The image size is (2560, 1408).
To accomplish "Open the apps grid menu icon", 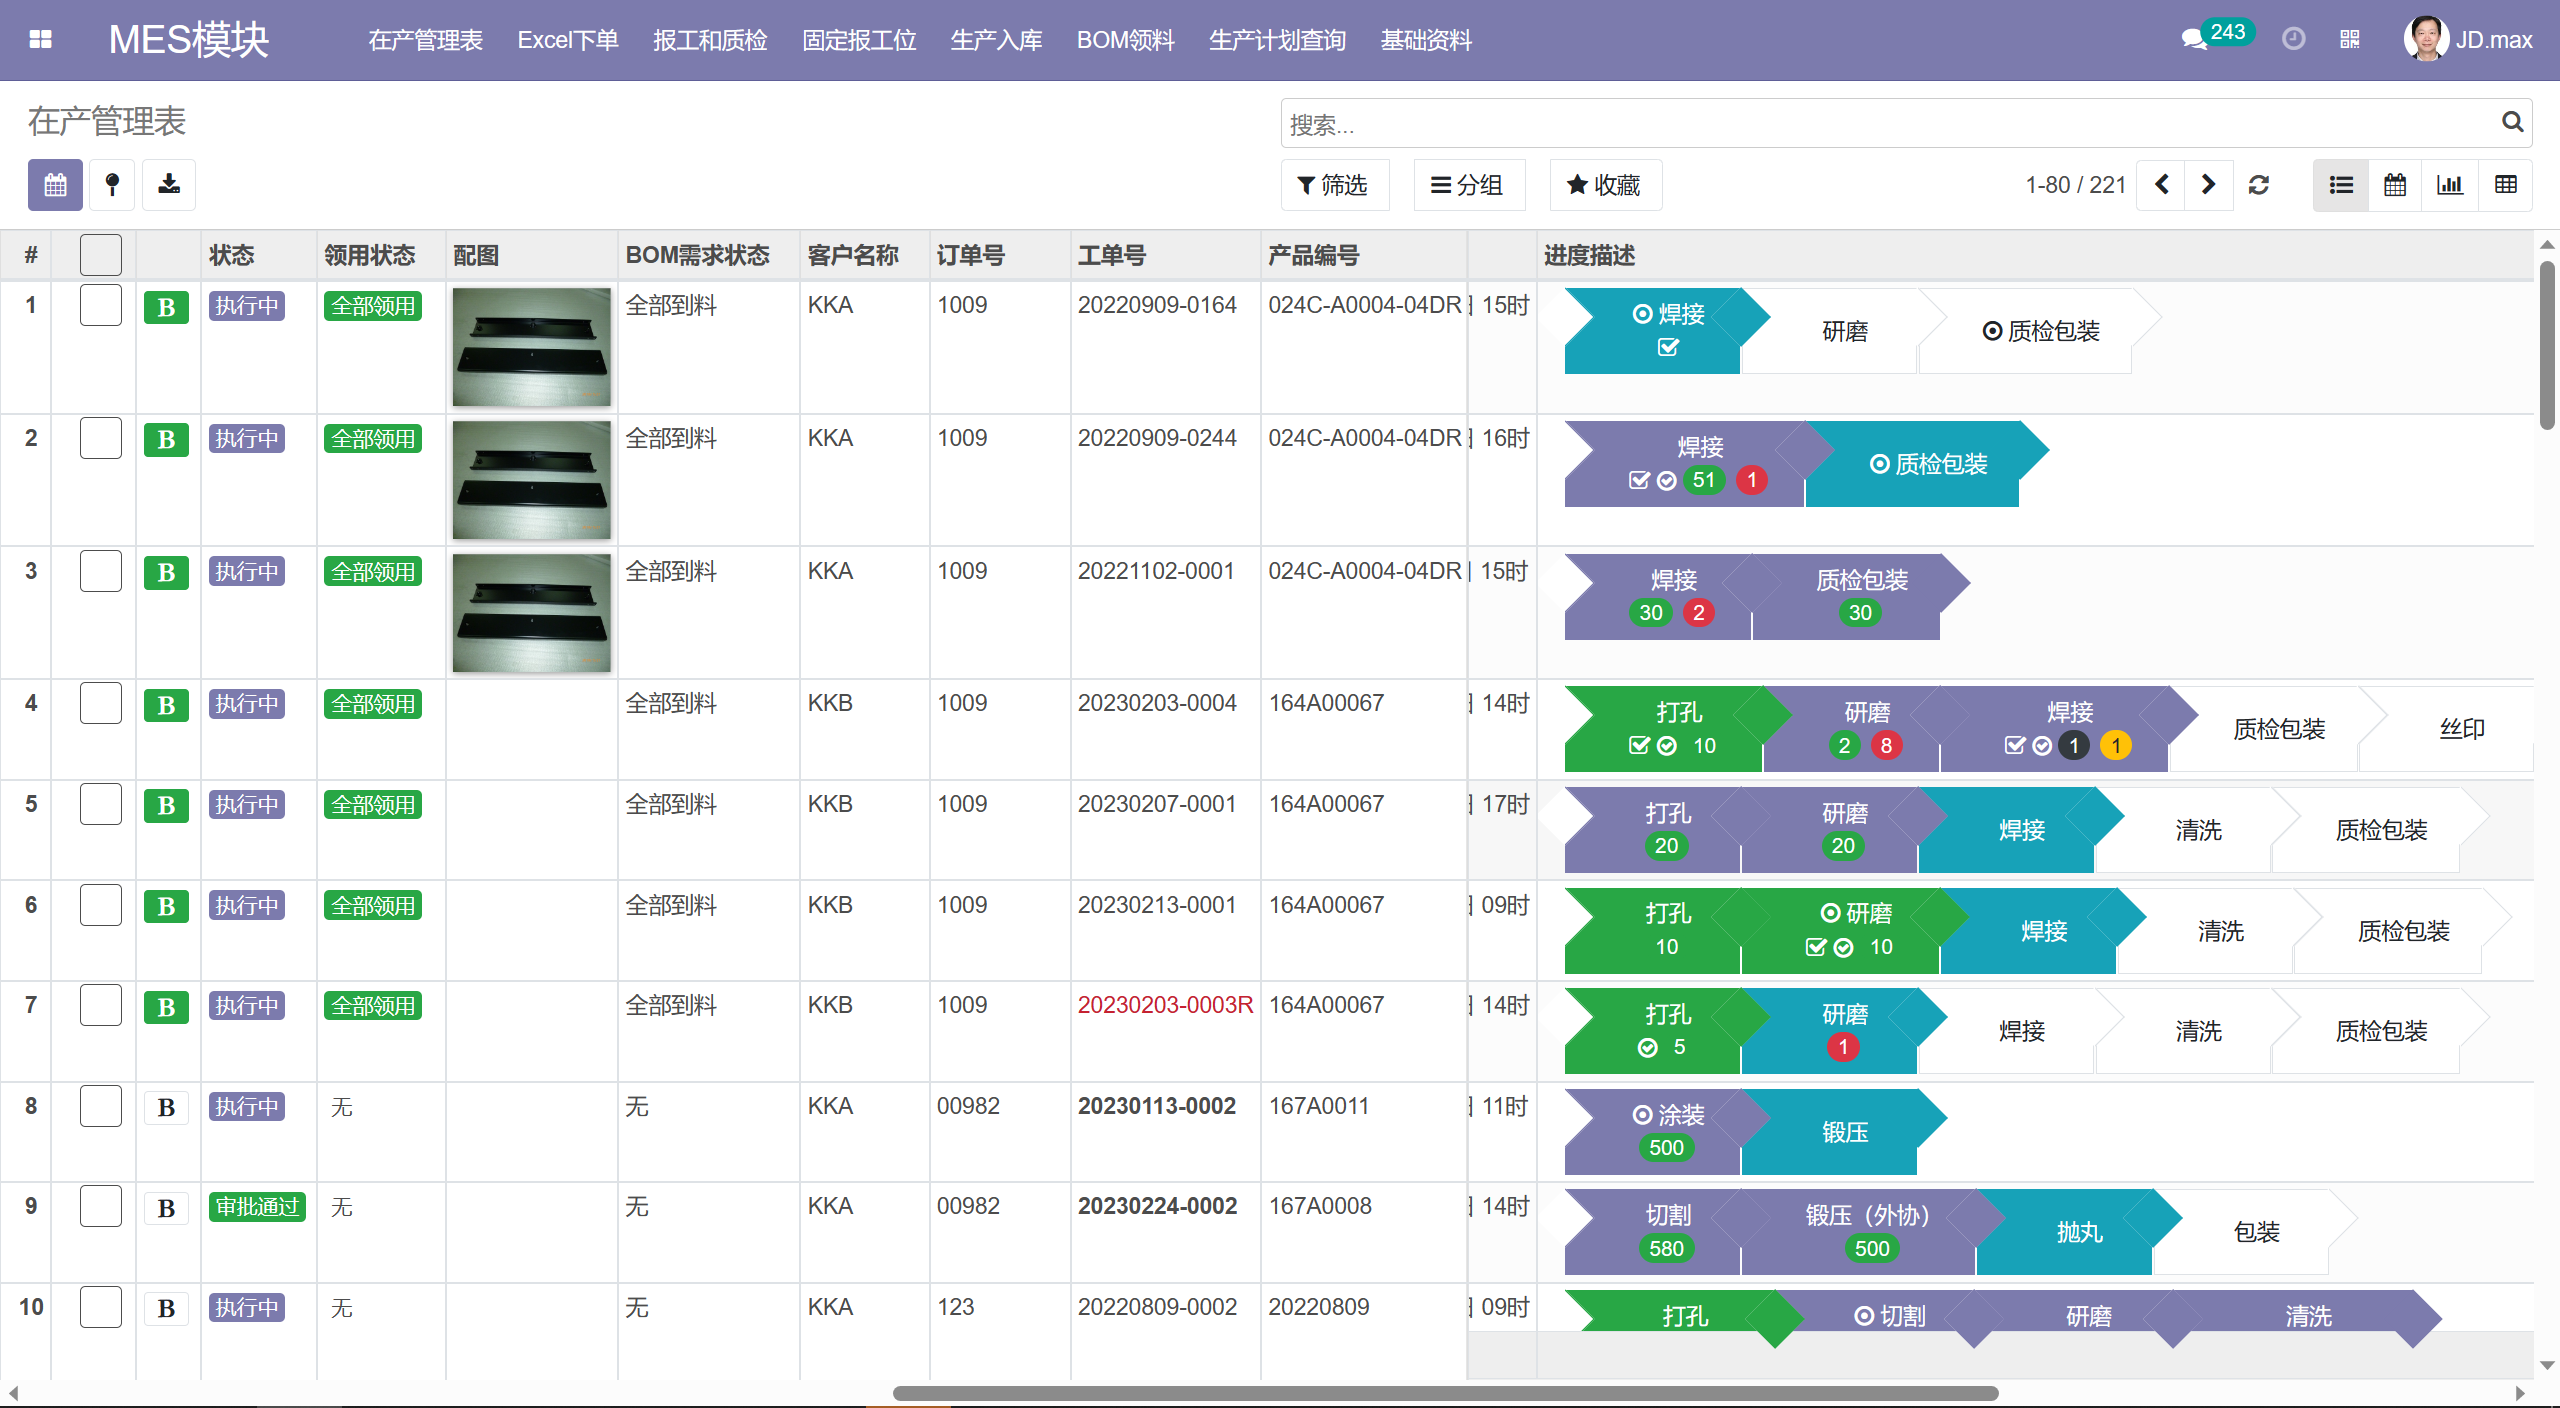I will point(40,40).
